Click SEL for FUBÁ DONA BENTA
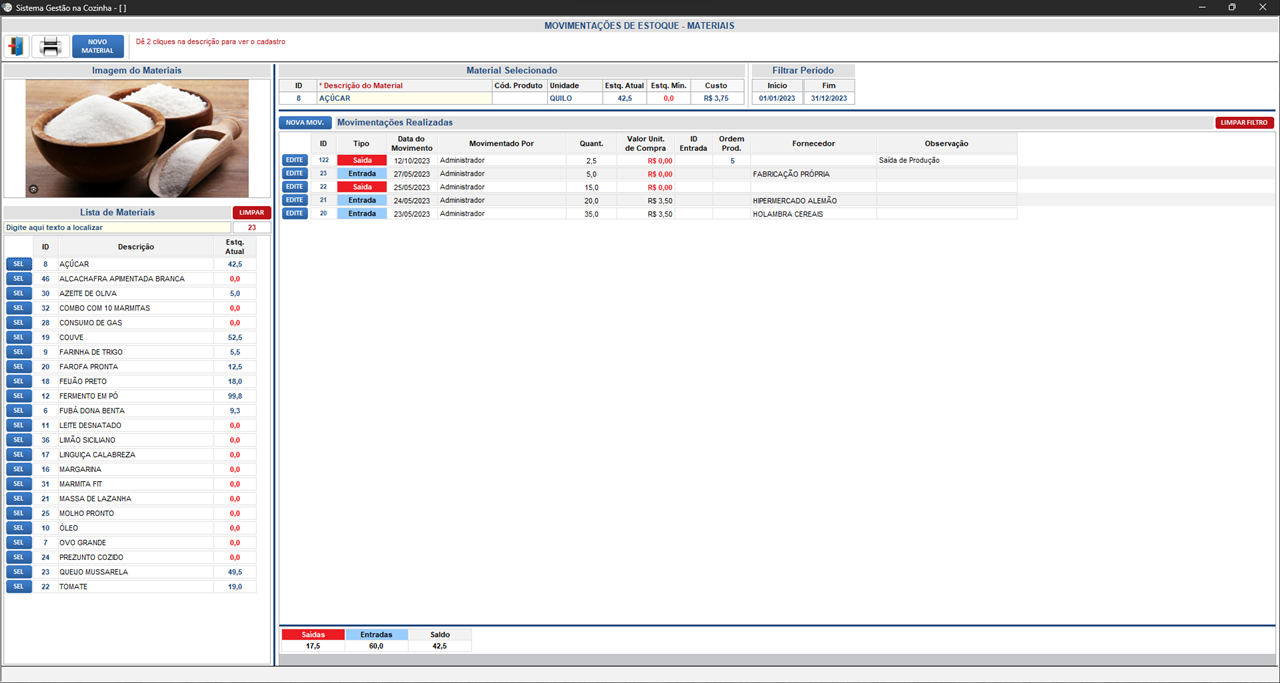Image resolution: width=1280 pixels, height=683 pixels. [x=19, y=411]
